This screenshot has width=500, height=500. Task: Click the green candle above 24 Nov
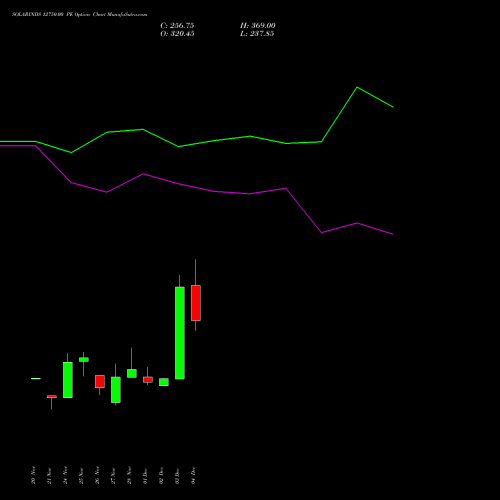click(x=68, y=380)
